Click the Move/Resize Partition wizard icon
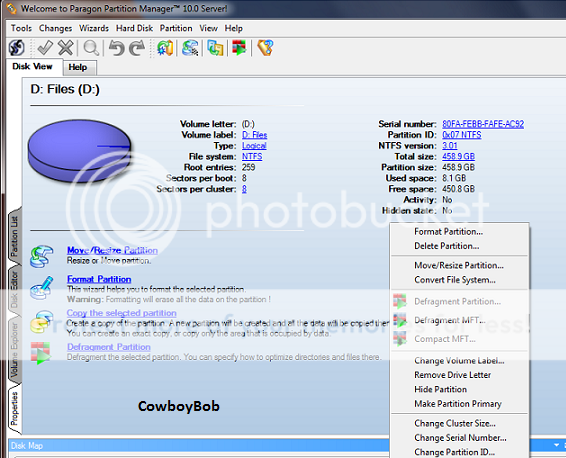 point(42,256)
